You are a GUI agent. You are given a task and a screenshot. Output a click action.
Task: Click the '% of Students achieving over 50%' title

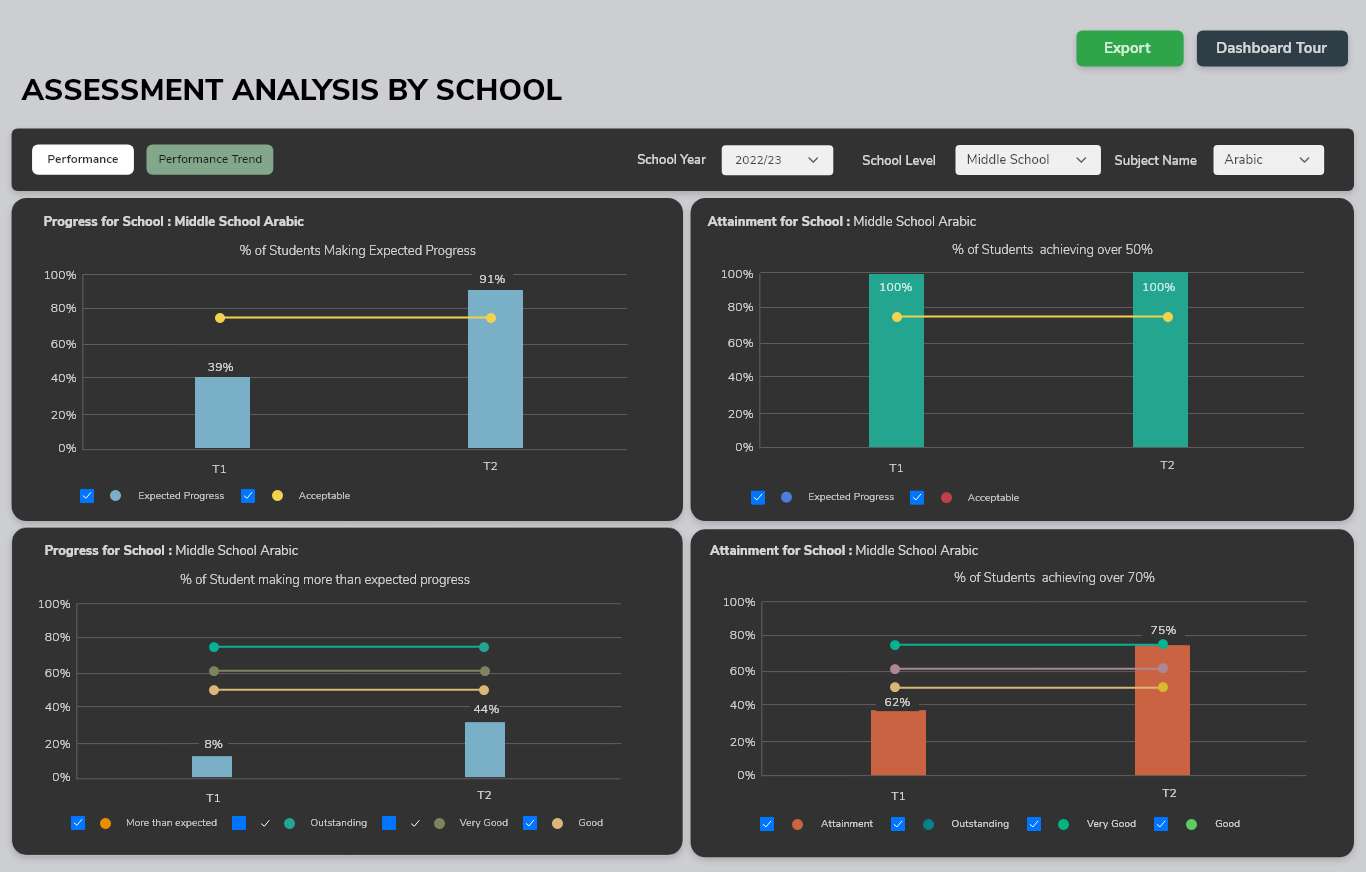tap(1052, 249)
